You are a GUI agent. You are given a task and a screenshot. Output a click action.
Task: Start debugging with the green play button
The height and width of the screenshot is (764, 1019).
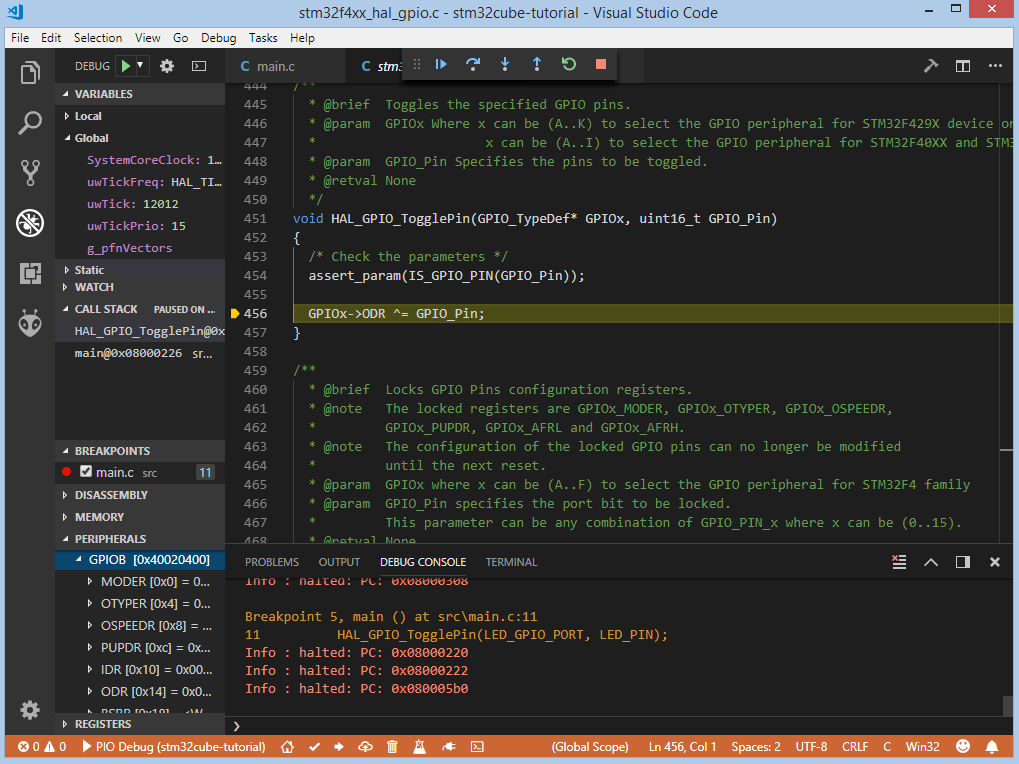[x=126, y=66]
